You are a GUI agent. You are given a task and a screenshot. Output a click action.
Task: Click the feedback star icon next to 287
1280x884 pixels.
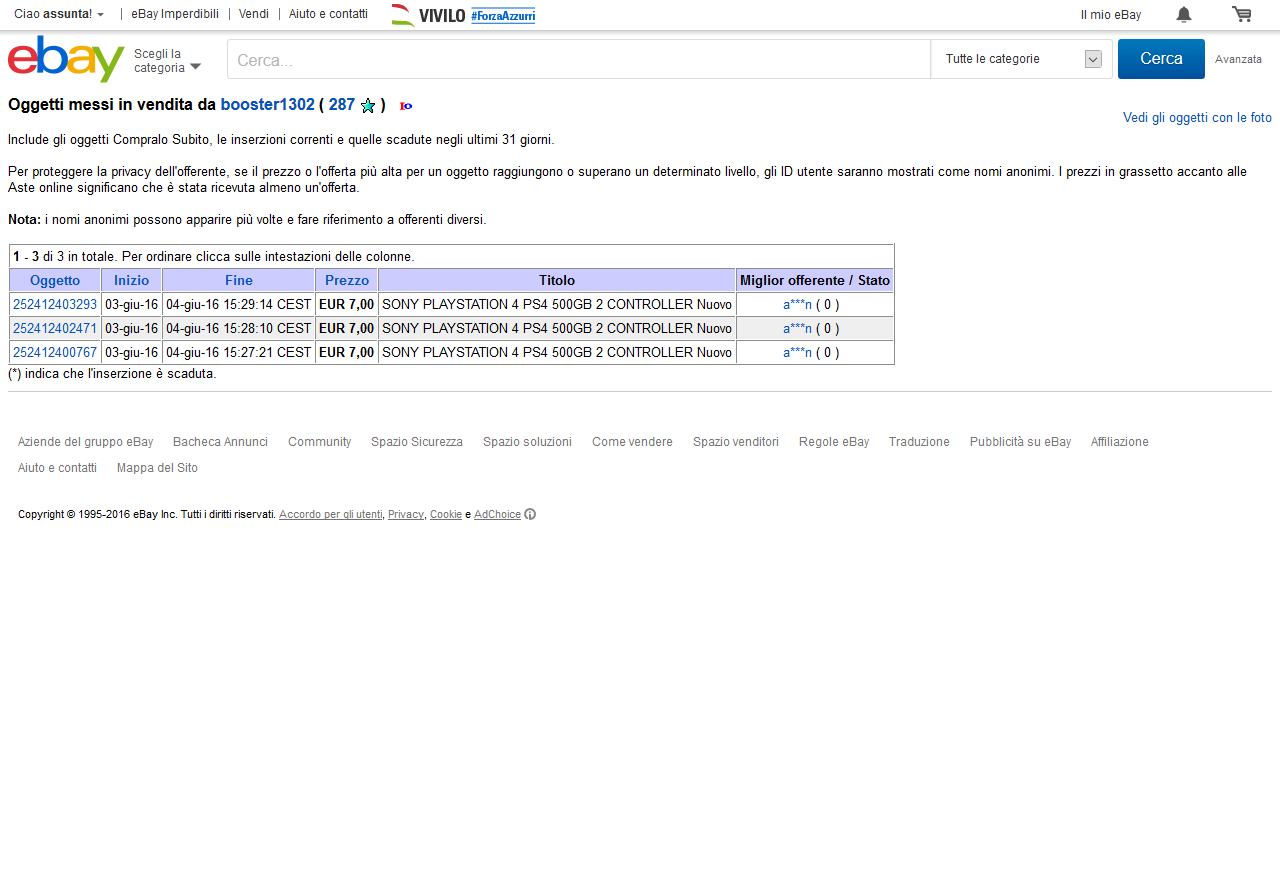368,106
